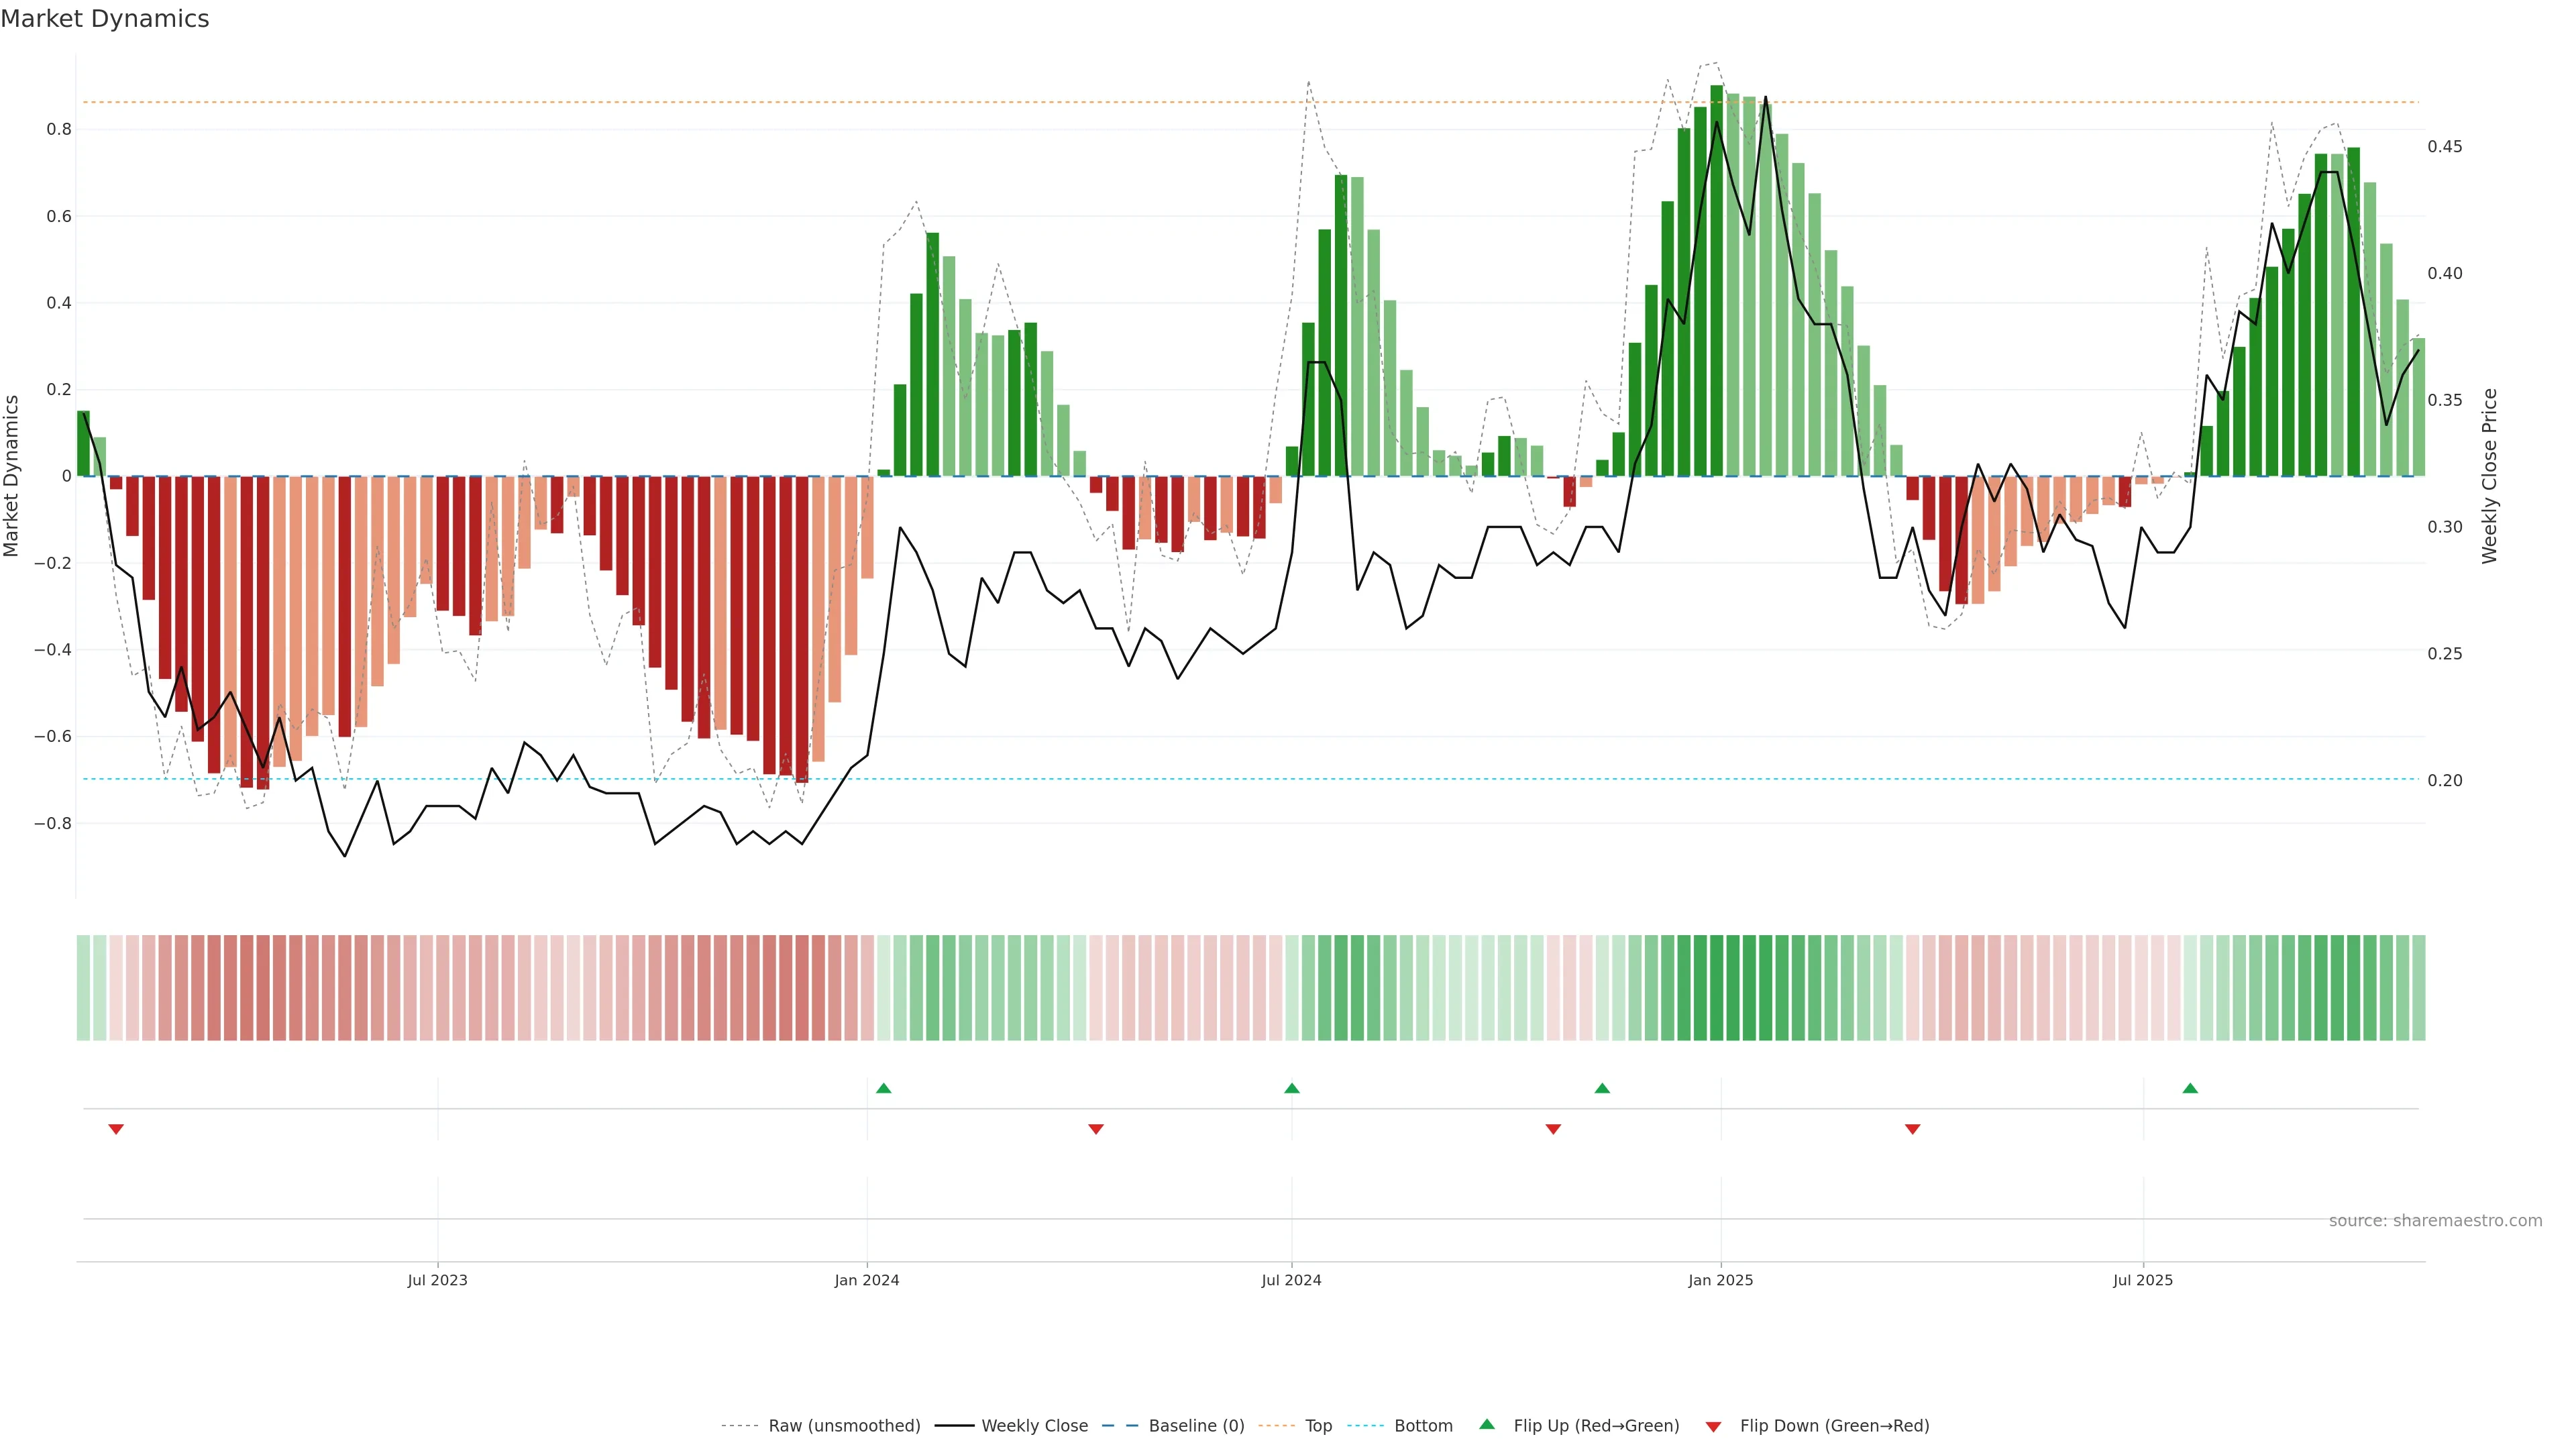Click the source: sharemaestro.com text
Viewport: 2576px width, 1449px height.
(2435, 1221)
